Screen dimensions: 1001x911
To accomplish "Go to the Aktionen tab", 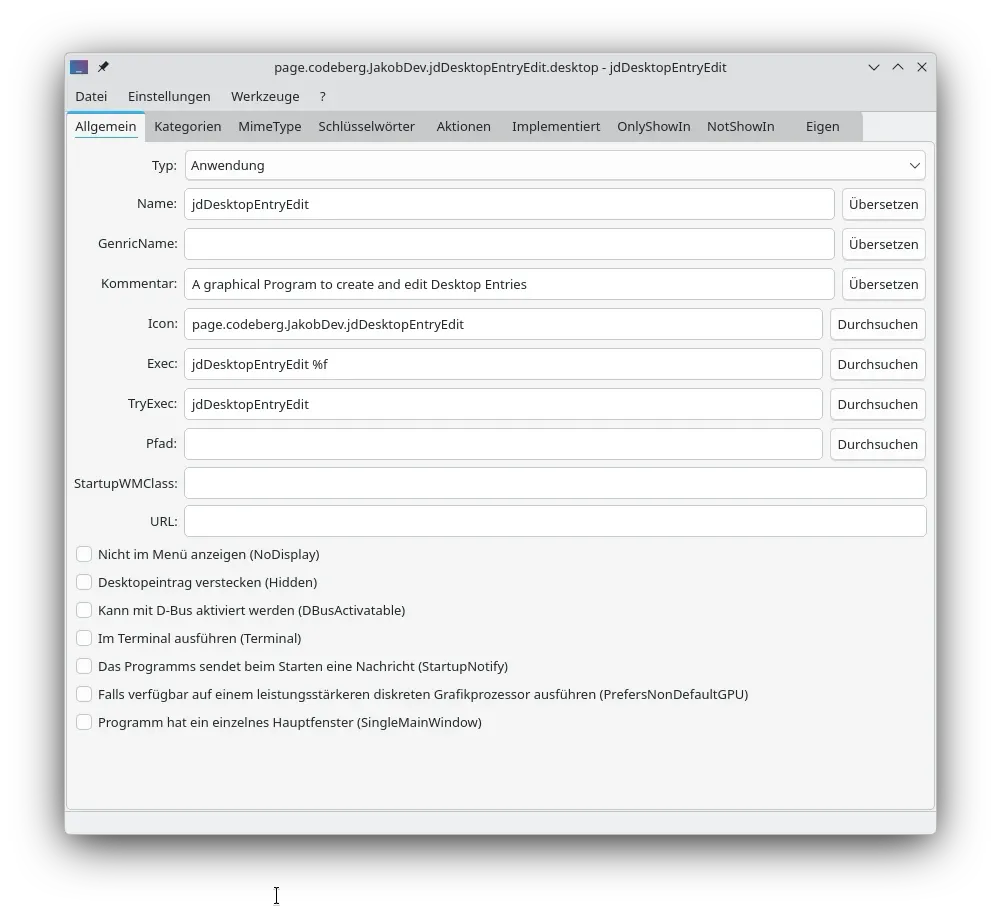I will coord(463,126).
